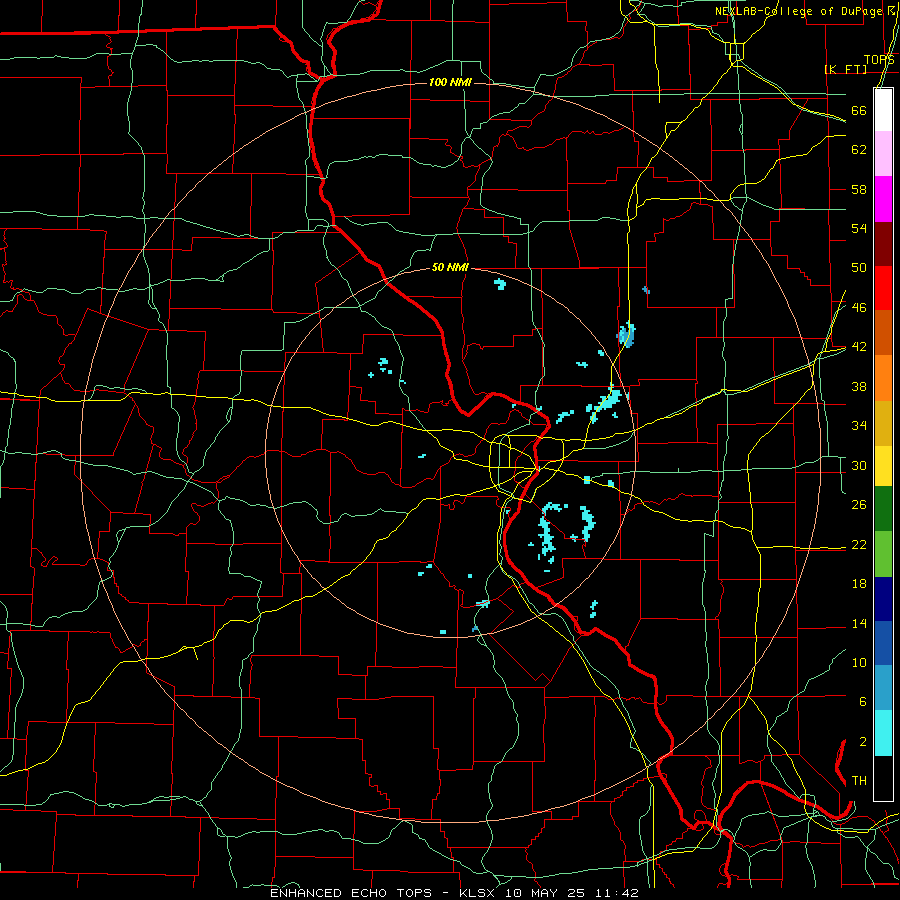Pick the gold legend color block

[883, 423]
